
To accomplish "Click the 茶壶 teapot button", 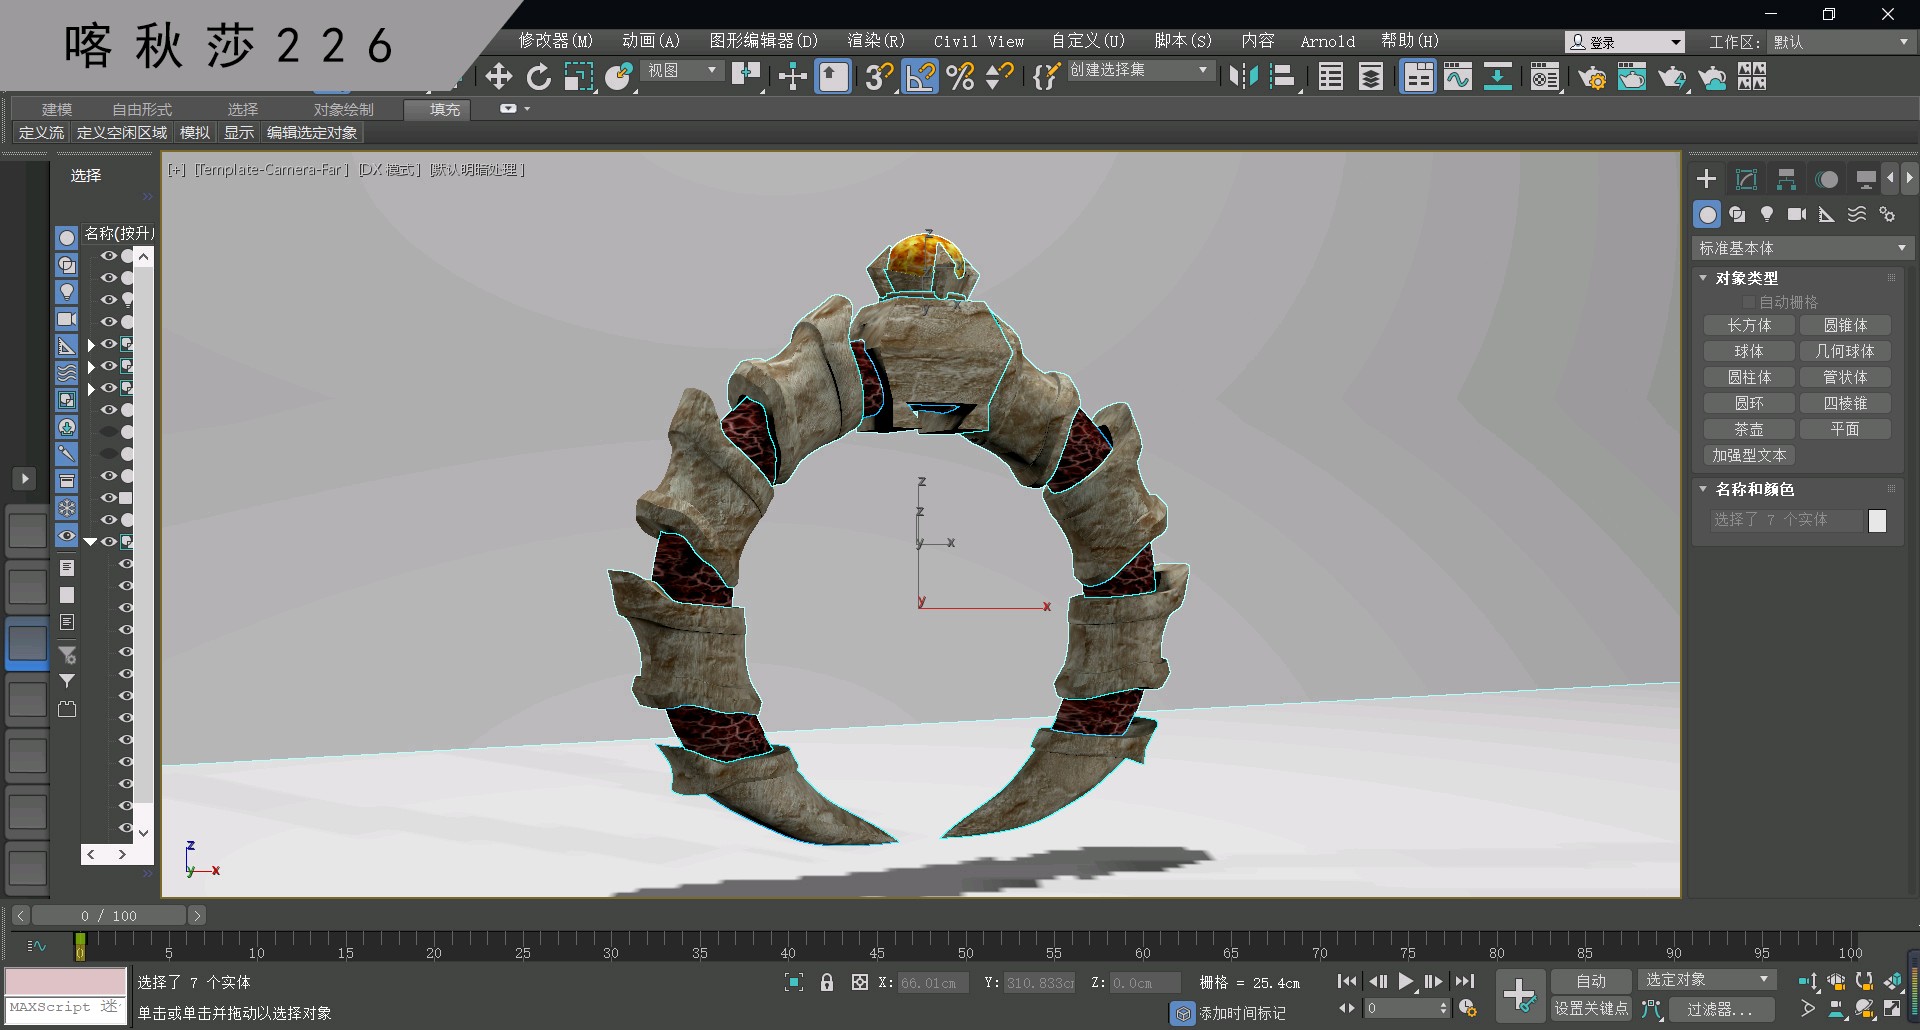I will click(x=1749, y=429).
